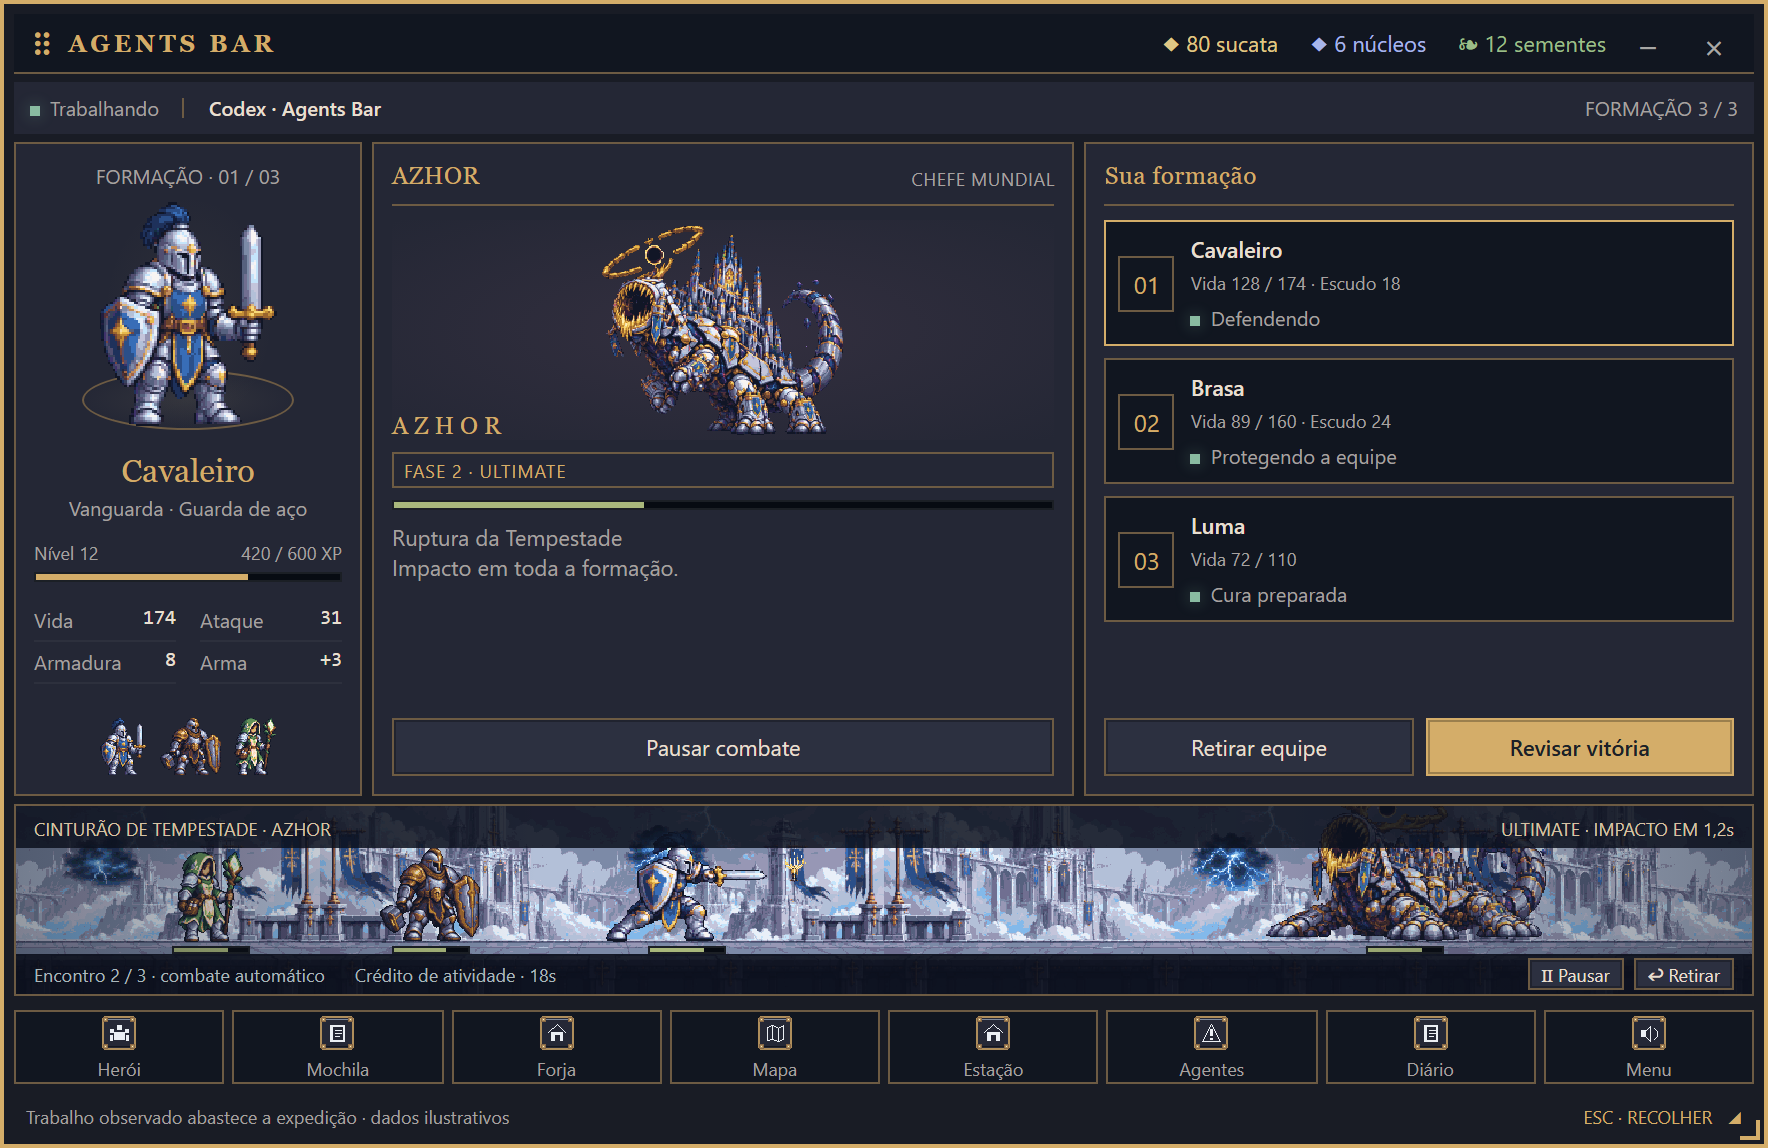Click the Codex · Agents Bar breadcrumb

tap(295, 109)
